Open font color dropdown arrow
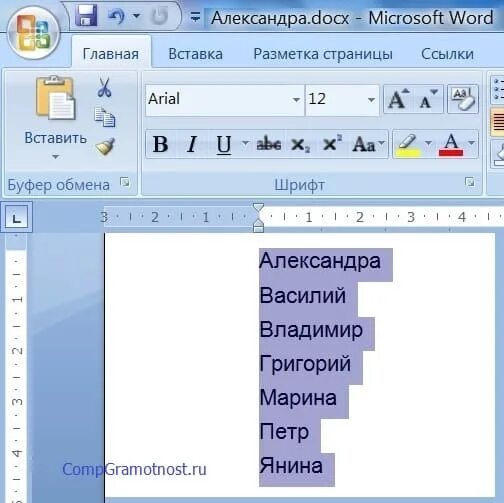This screenshot has width=504, height=503. click(471, 144)
